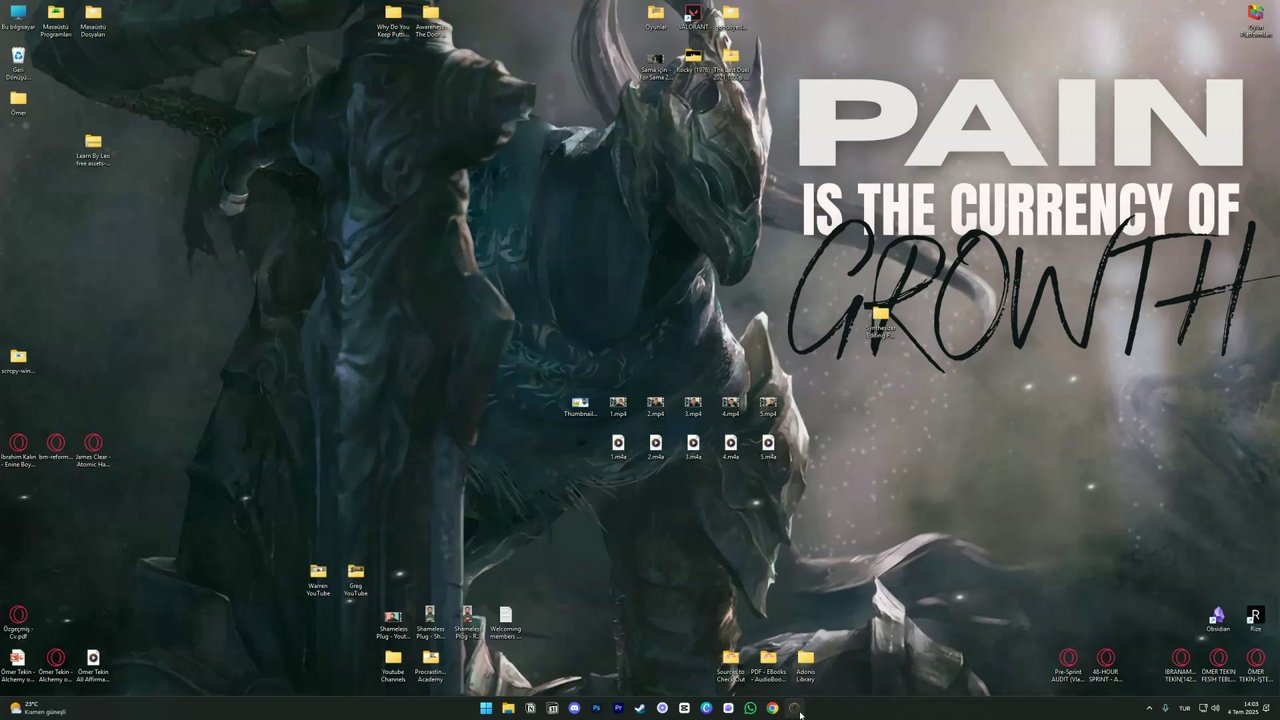Image resolution: width=1280 pixels, height=720 pixels.
Task: Open the Geri Dönüşüm recycle bin
Action: [x=18, y=63]
